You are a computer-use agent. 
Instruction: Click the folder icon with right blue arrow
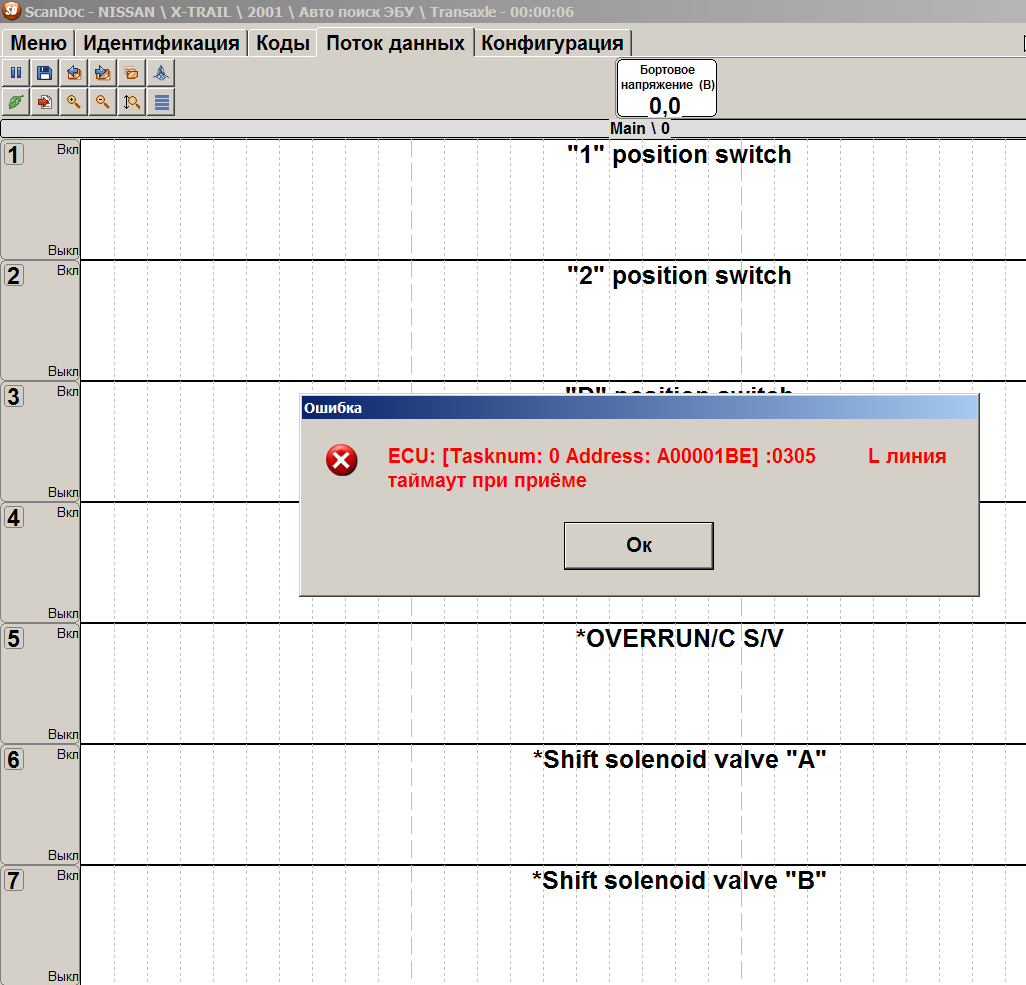tap(102, 73)
